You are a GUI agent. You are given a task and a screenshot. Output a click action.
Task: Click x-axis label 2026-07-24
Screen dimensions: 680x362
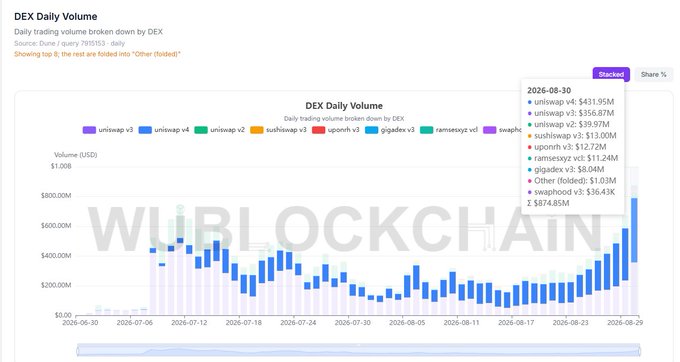click(298, 323)
